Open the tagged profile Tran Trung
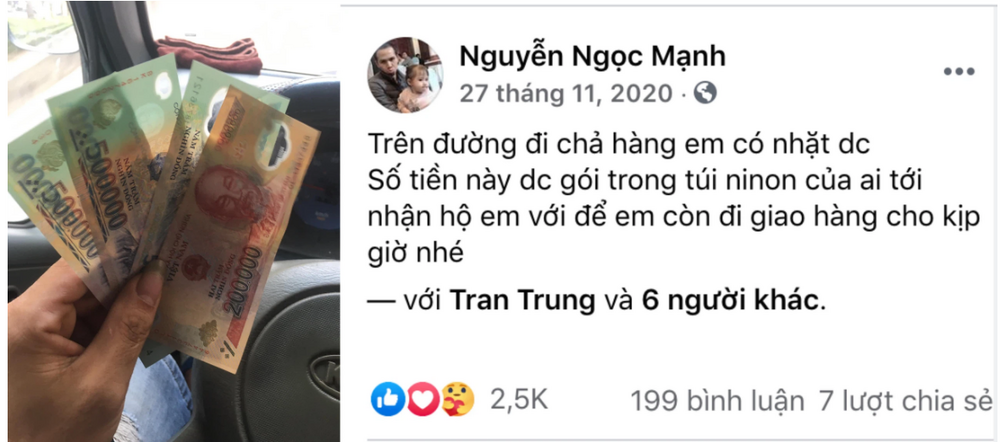This screenshot has height=442, width=1000. (522, 300)
